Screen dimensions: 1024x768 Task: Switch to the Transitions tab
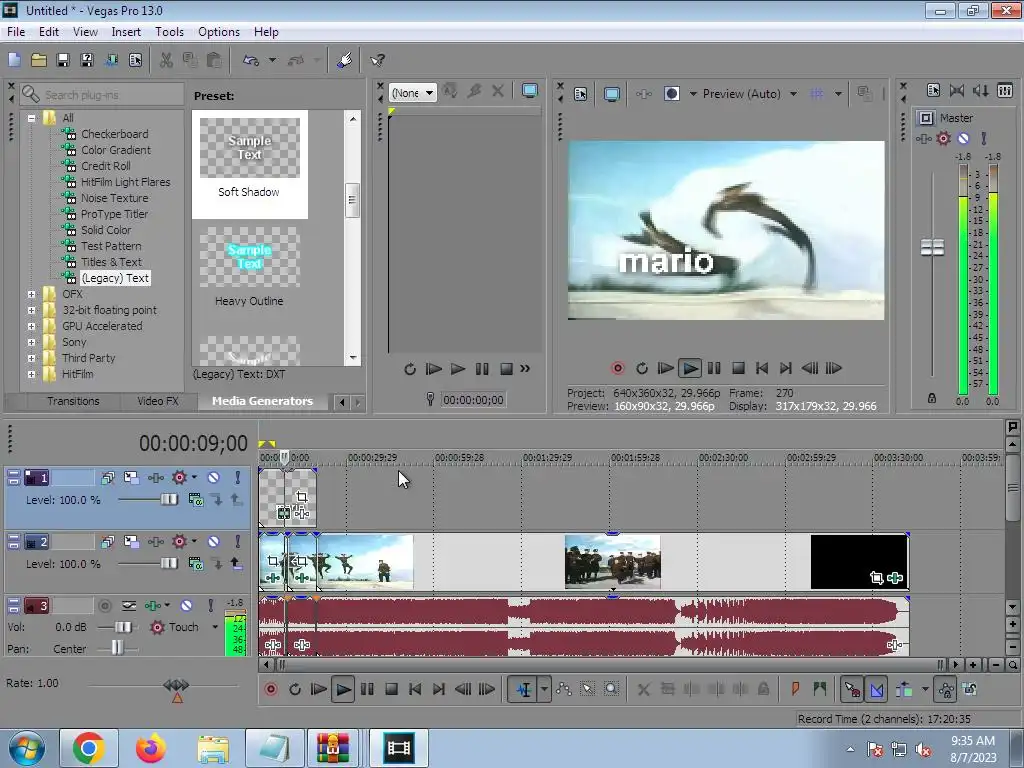[x=73, y=401]
